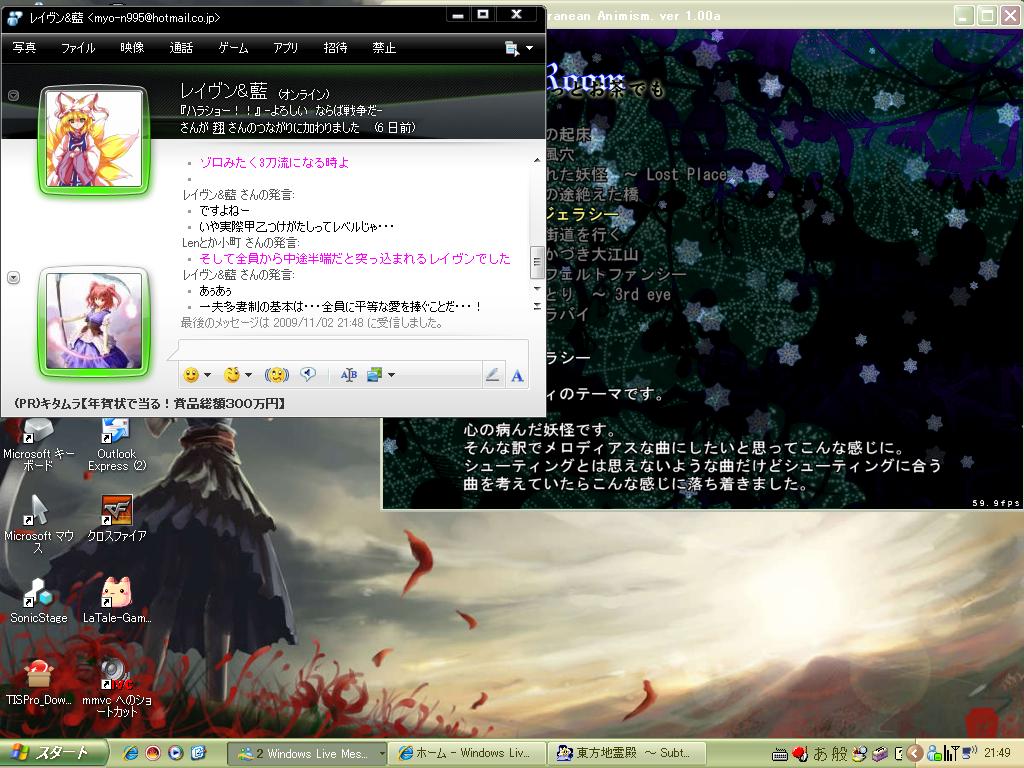Click the 翔さんのつながり status line
This screenshot has width=1024, height=768.
(298, 127)
